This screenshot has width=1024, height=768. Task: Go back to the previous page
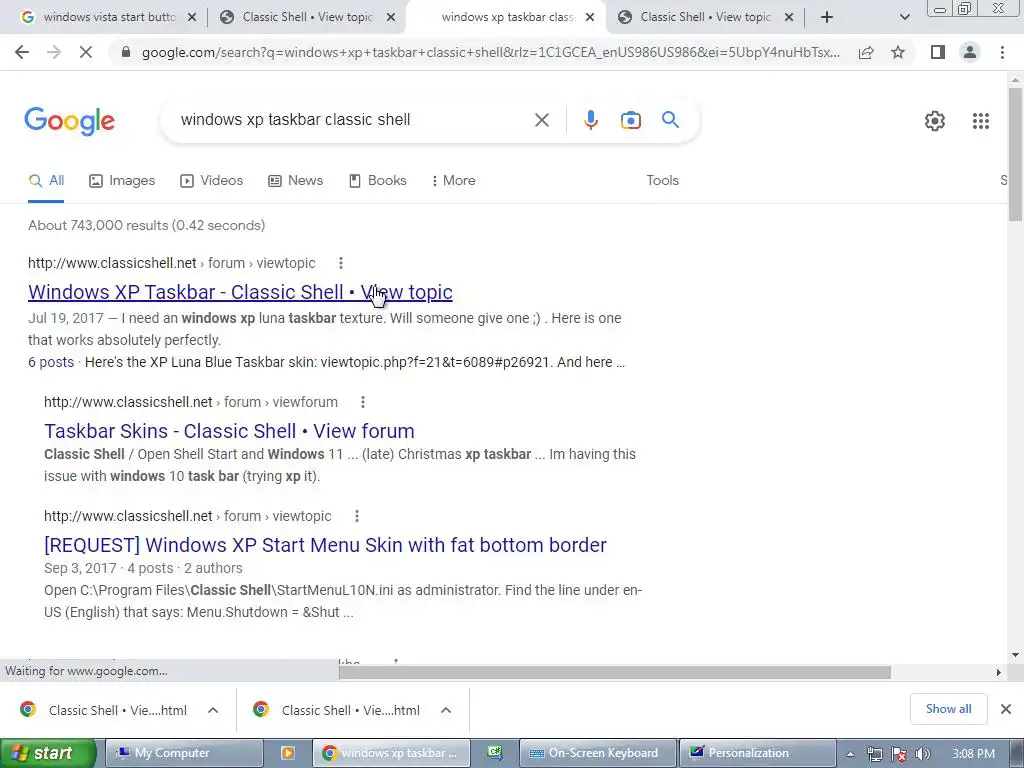pyautogui.click(x=22, y=52)
